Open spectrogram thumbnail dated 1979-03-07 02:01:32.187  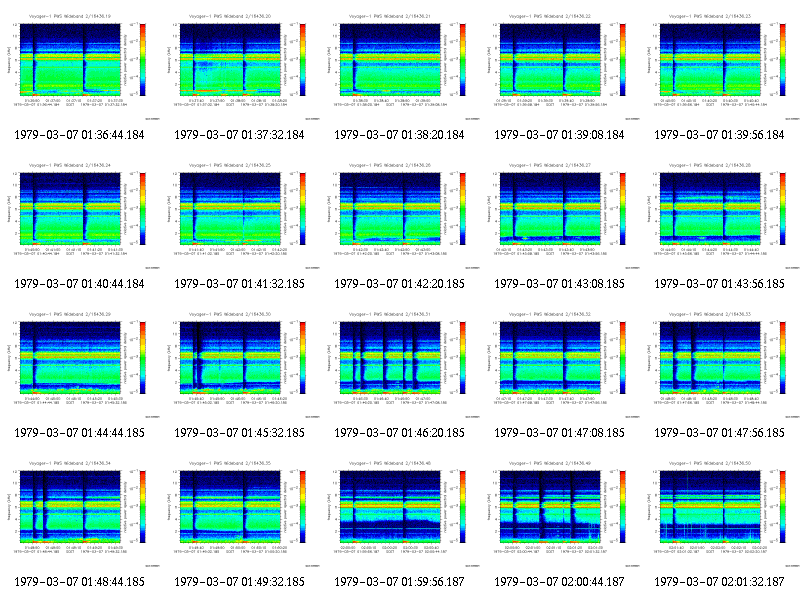click(720, 513)
